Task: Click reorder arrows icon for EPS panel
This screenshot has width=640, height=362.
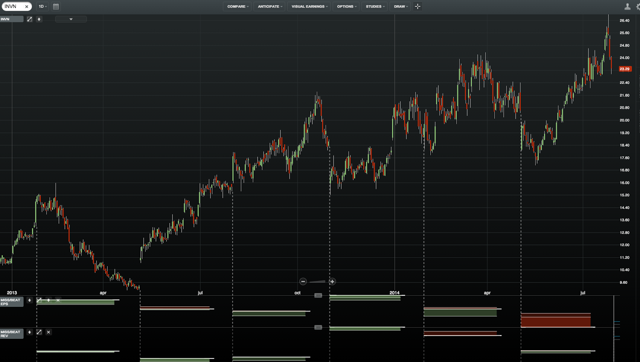Action: click(x=29, y=300)
